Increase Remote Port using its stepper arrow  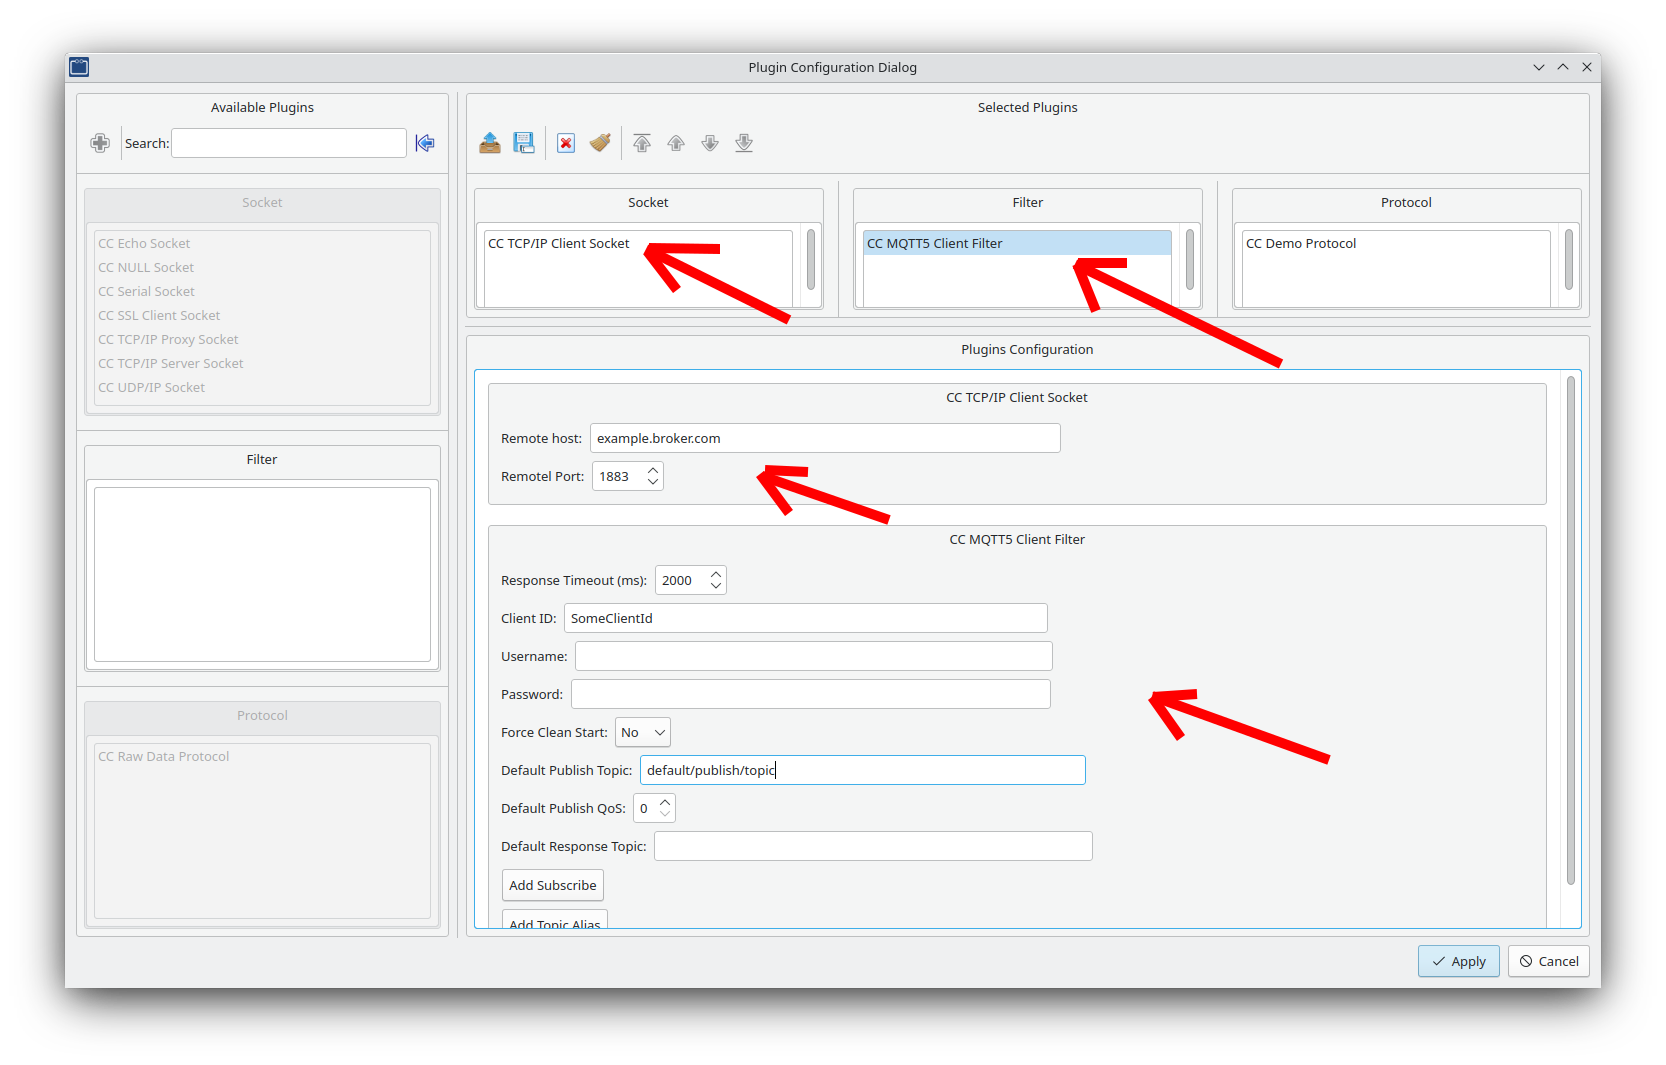[x=653, y=470]
